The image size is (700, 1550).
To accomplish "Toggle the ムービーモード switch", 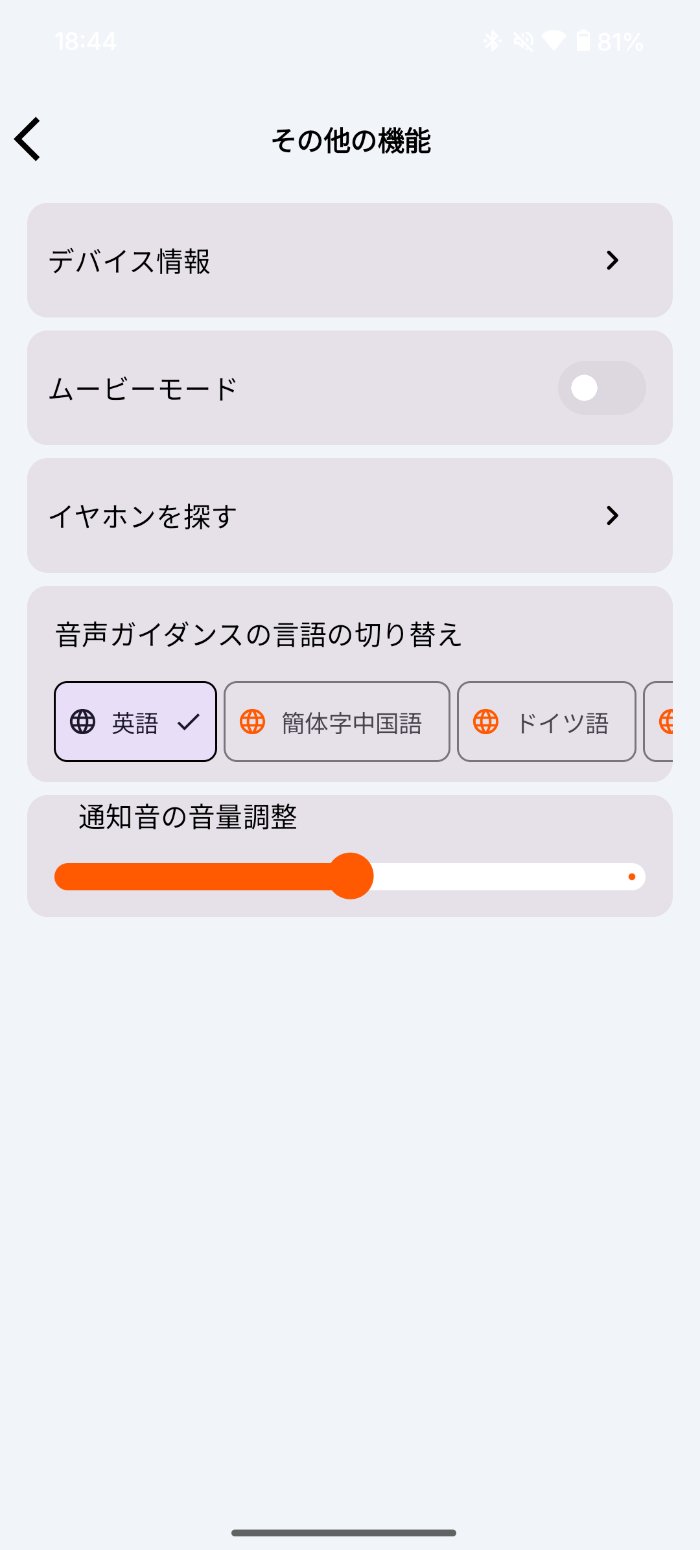I will [601, 388].
